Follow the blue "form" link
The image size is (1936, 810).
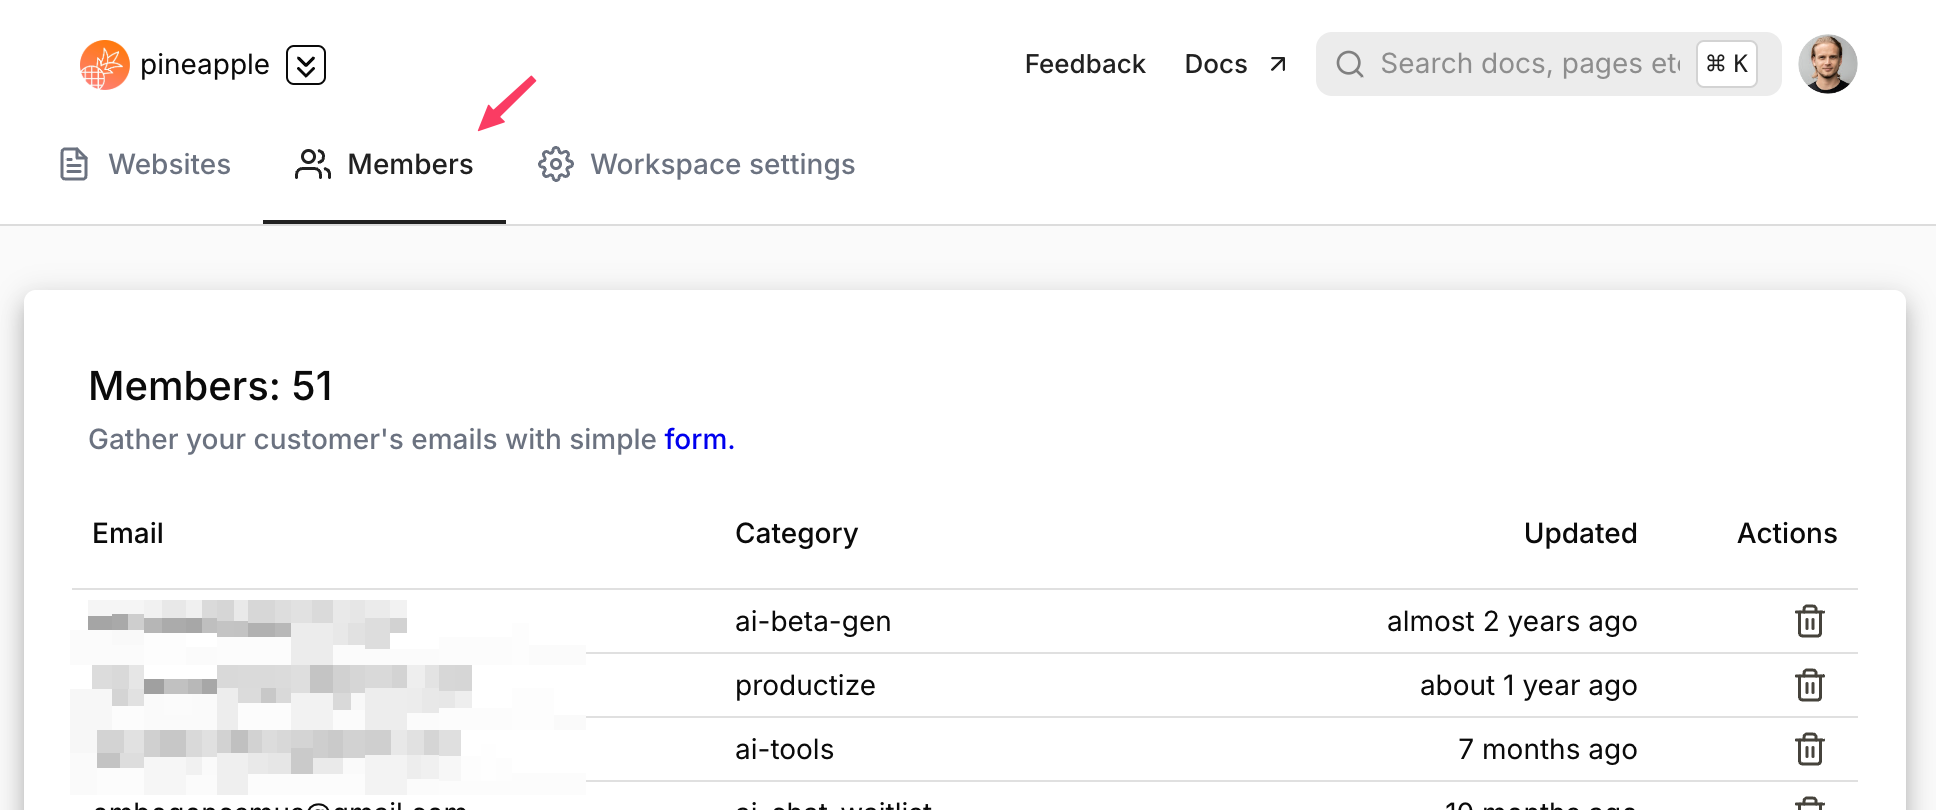pyautogui.click(x=699, y=439)
